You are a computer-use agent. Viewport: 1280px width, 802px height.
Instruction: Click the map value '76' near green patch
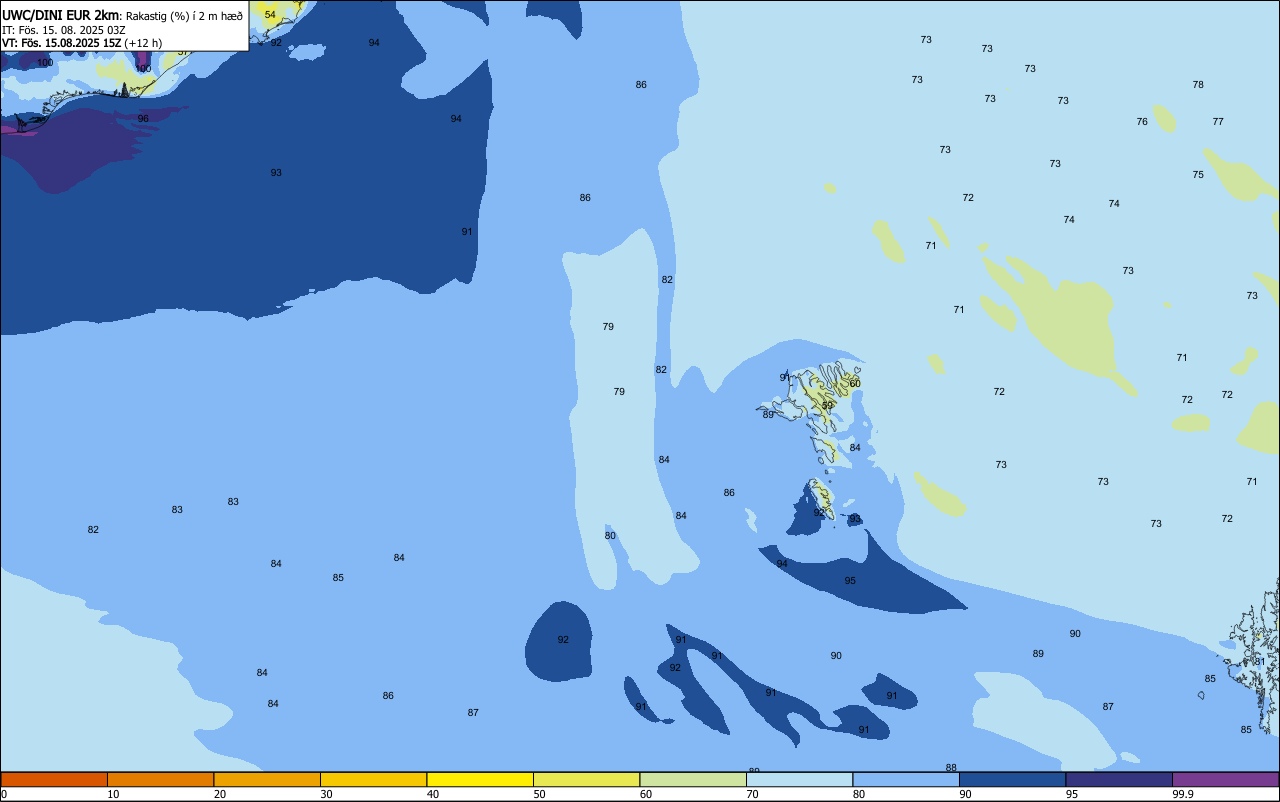click(x=1142, y=122)
